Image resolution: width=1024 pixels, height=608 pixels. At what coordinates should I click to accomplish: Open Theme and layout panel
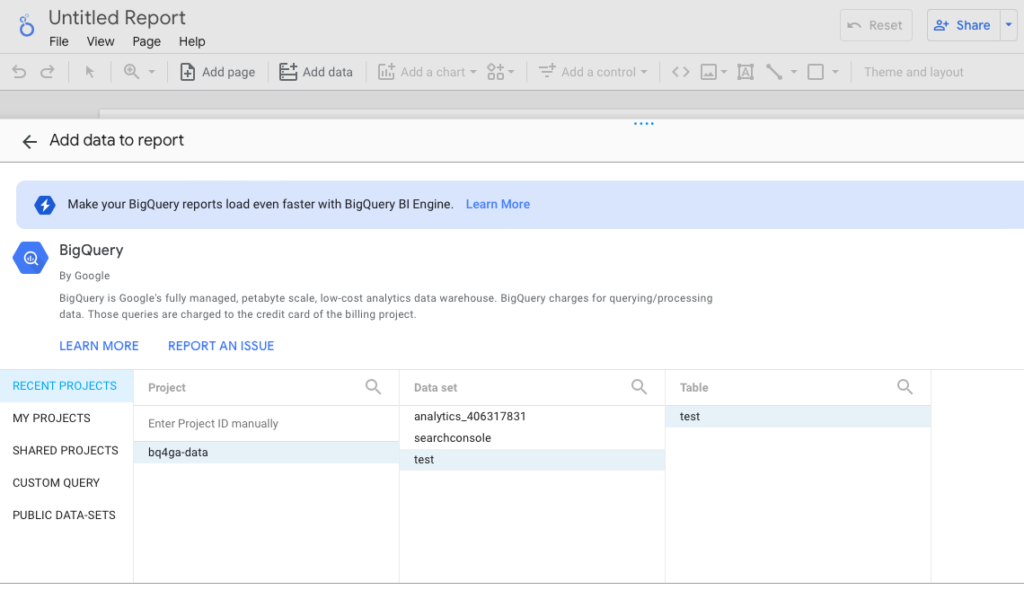click(x=913, y=72)
